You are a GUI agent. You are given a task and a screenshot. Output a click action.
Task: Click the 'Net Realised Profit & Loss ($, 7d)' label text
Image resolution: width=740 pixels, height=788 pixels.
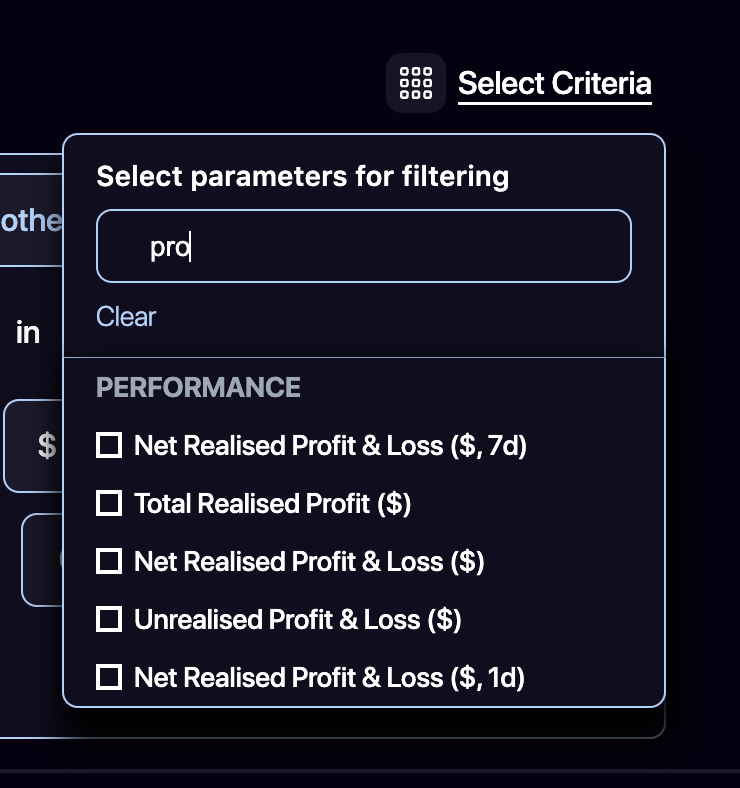(x=330, y=445)
